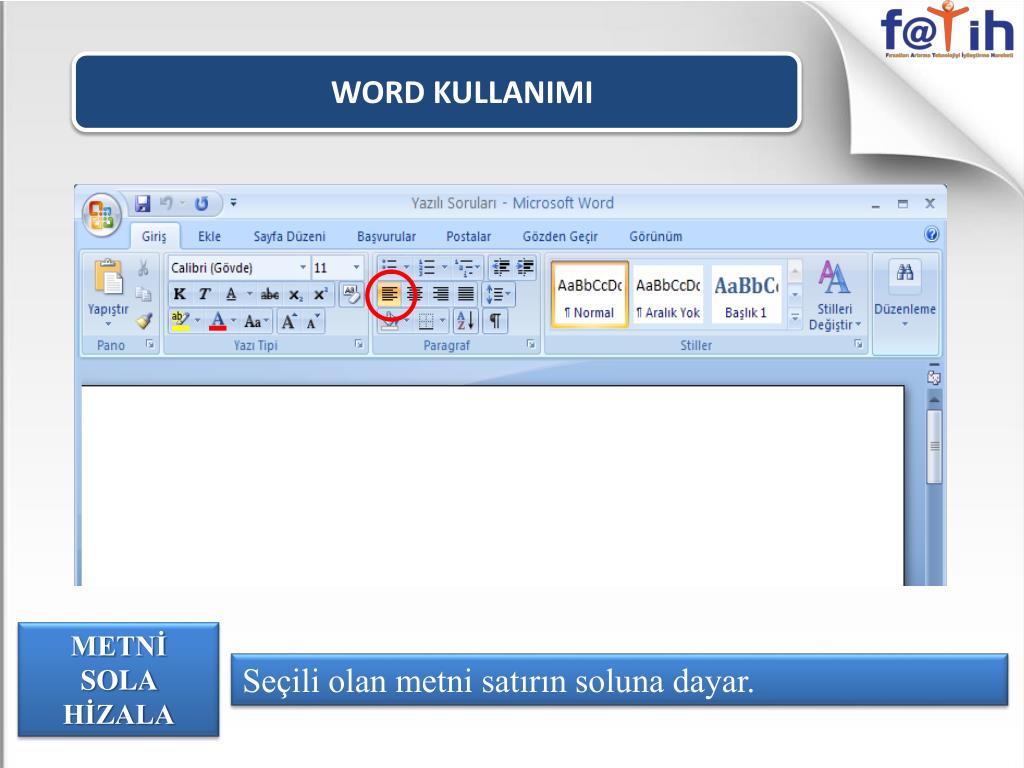Apply yellow text highlight color

(x=180, y=321)
